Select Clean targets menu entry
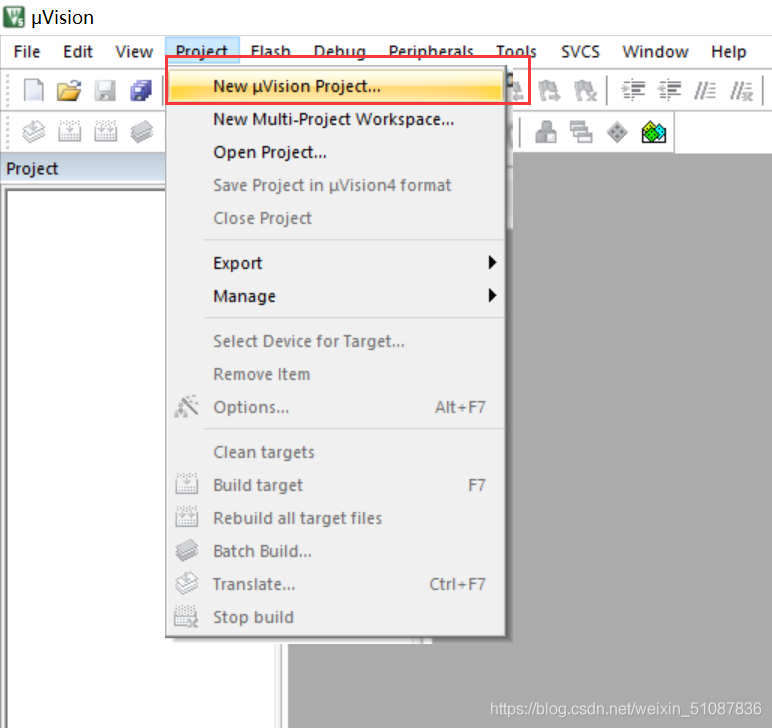The height and width of the screenshot is (728, 772). 335,452
